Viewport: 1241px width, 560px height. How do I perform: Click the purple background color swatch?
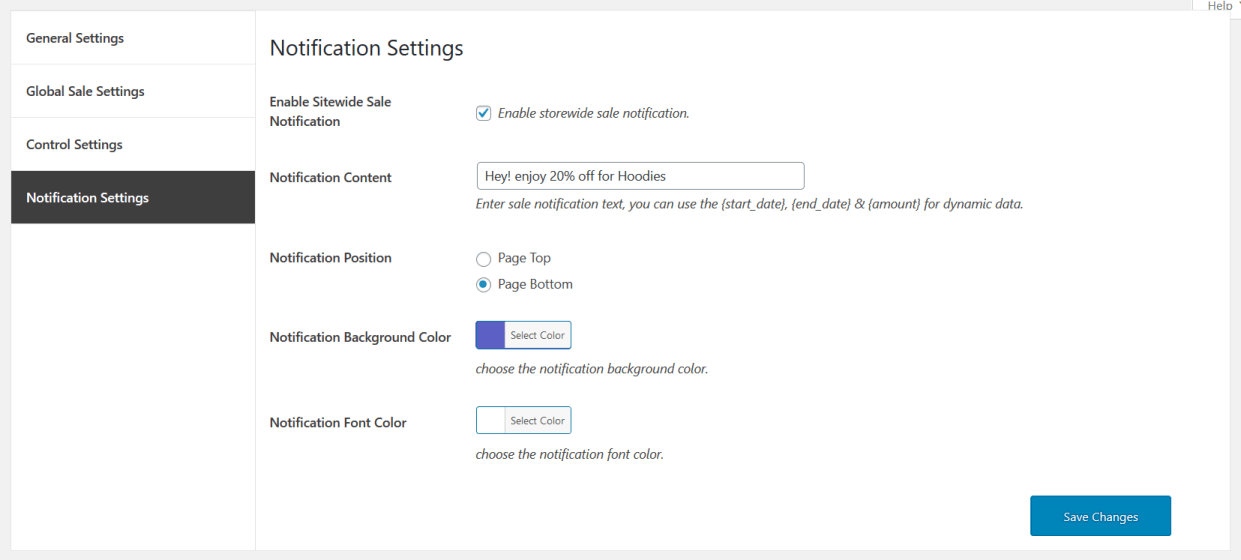tap(490, 335)
